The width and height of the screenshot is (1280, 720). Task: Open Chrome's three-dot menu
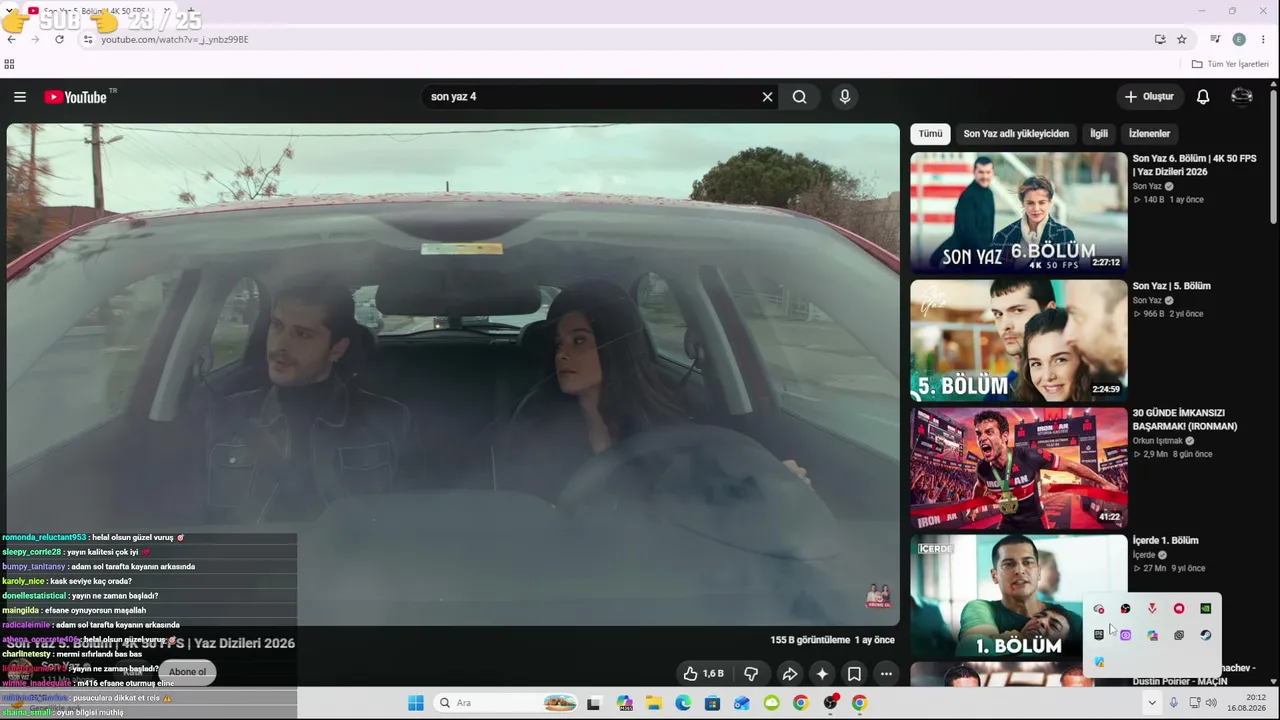(1263, 39)
